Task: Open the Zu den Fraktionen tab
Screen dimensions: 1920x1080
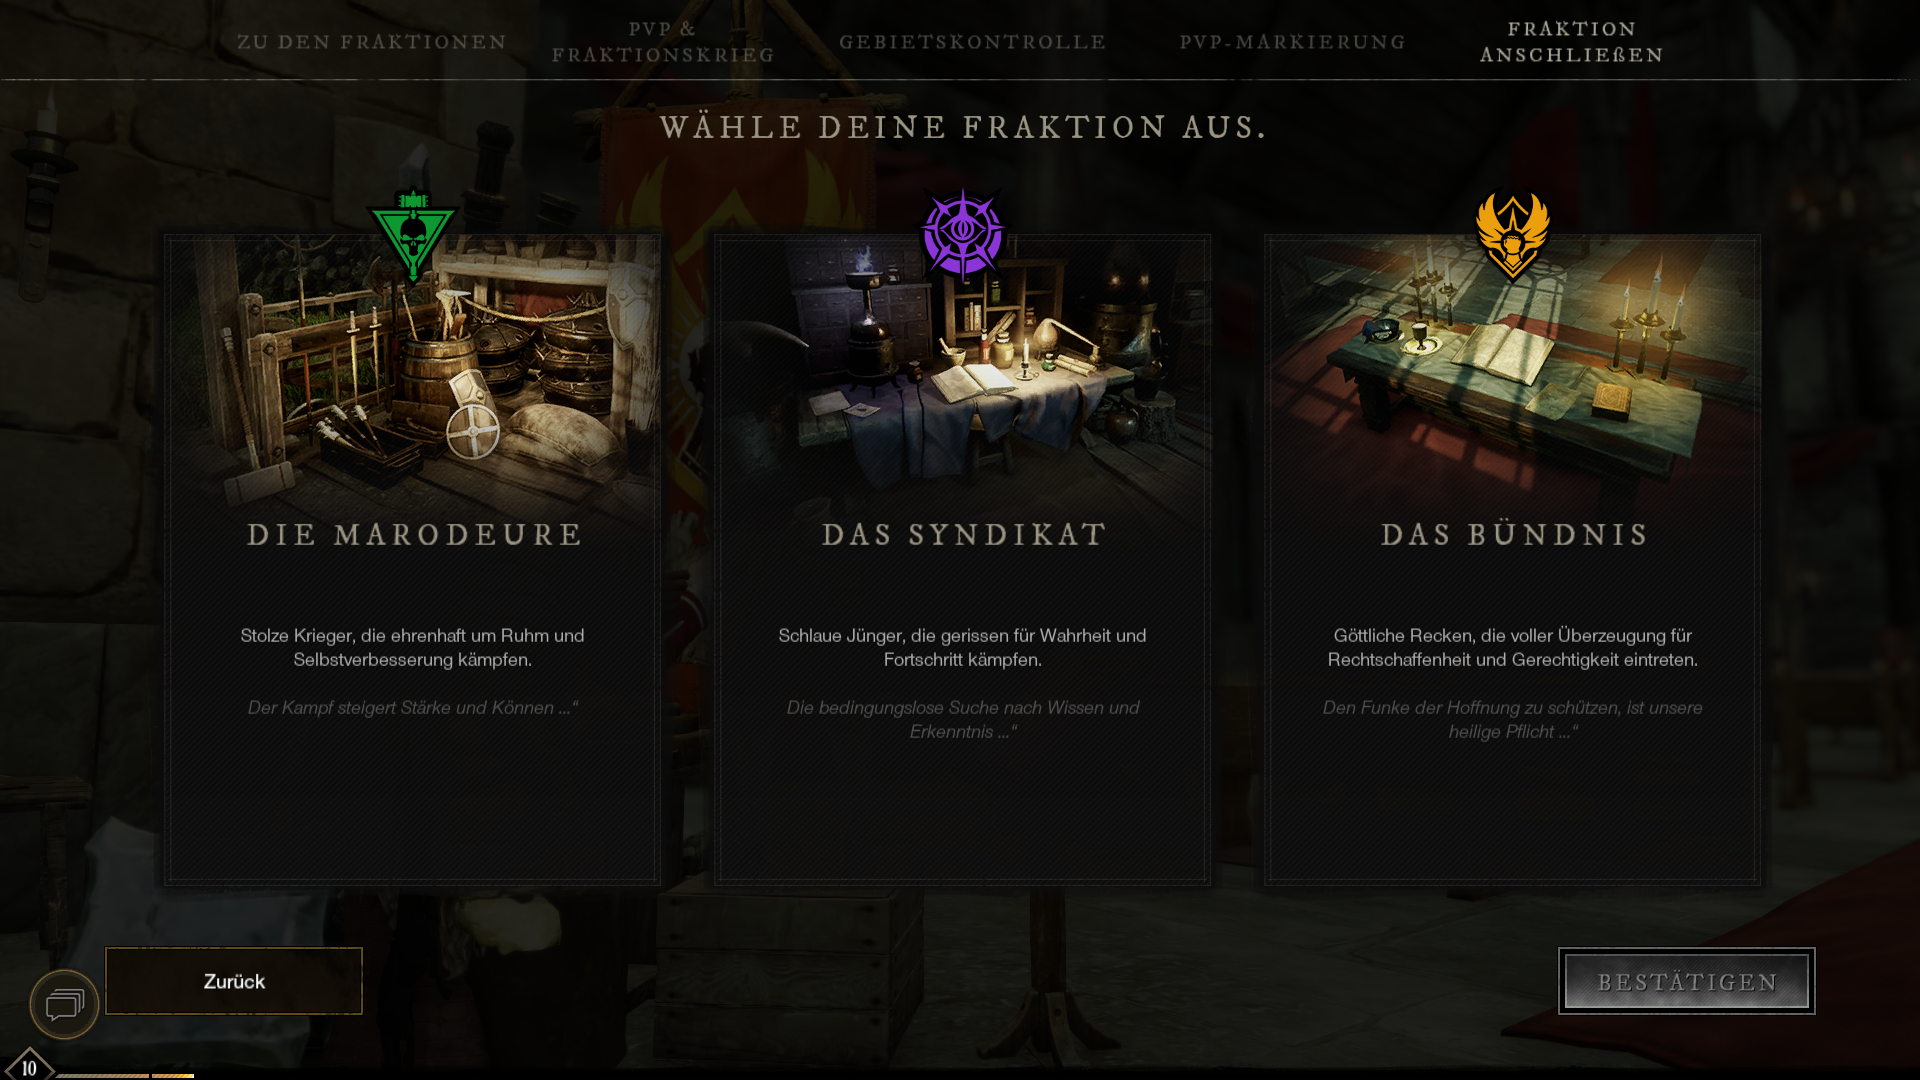Action: pos(372,42)
